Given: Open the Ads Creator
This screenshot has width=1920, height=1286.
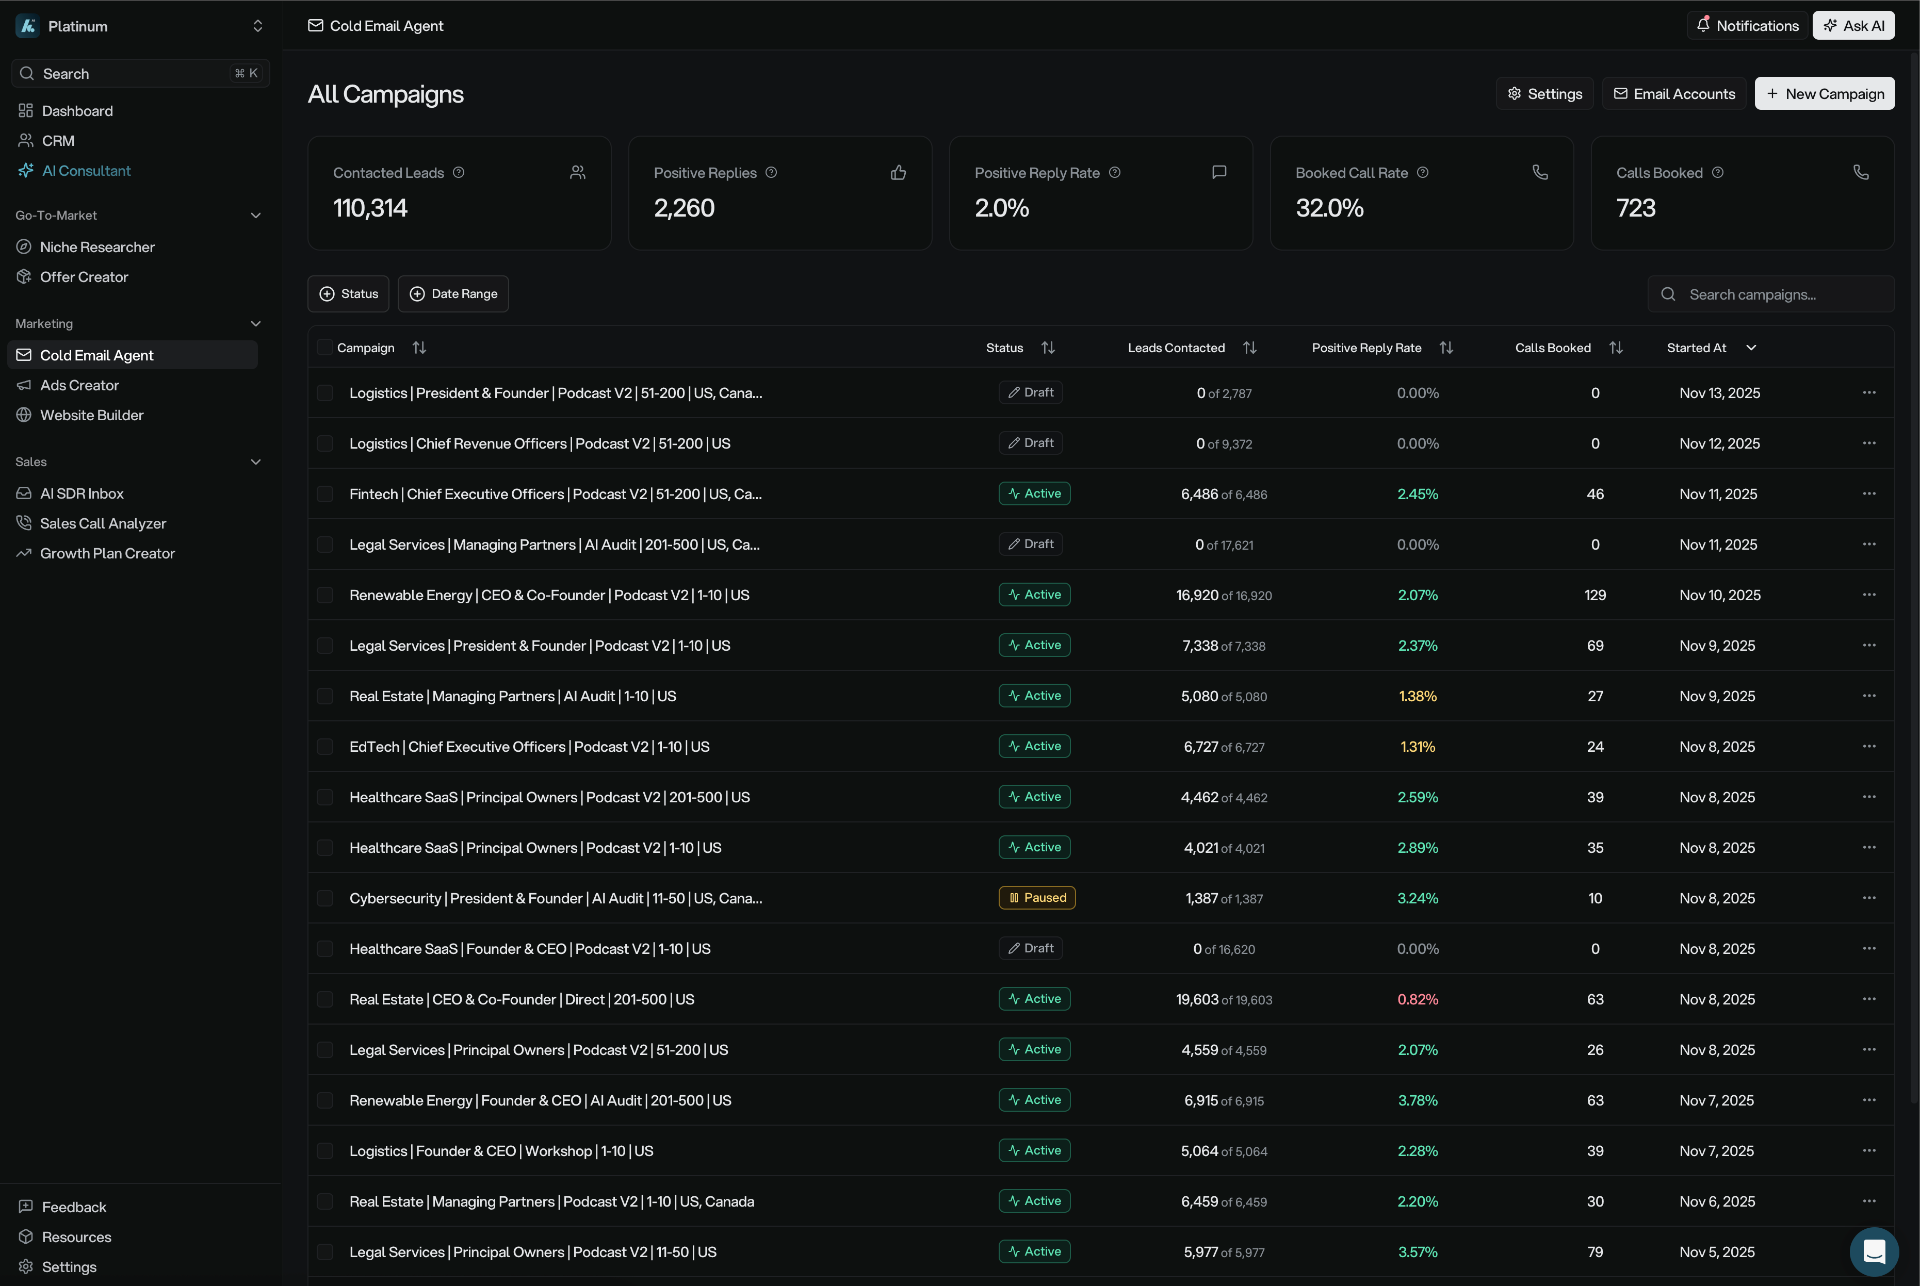Looking at the screenshot, I should (x=80, y=384).
